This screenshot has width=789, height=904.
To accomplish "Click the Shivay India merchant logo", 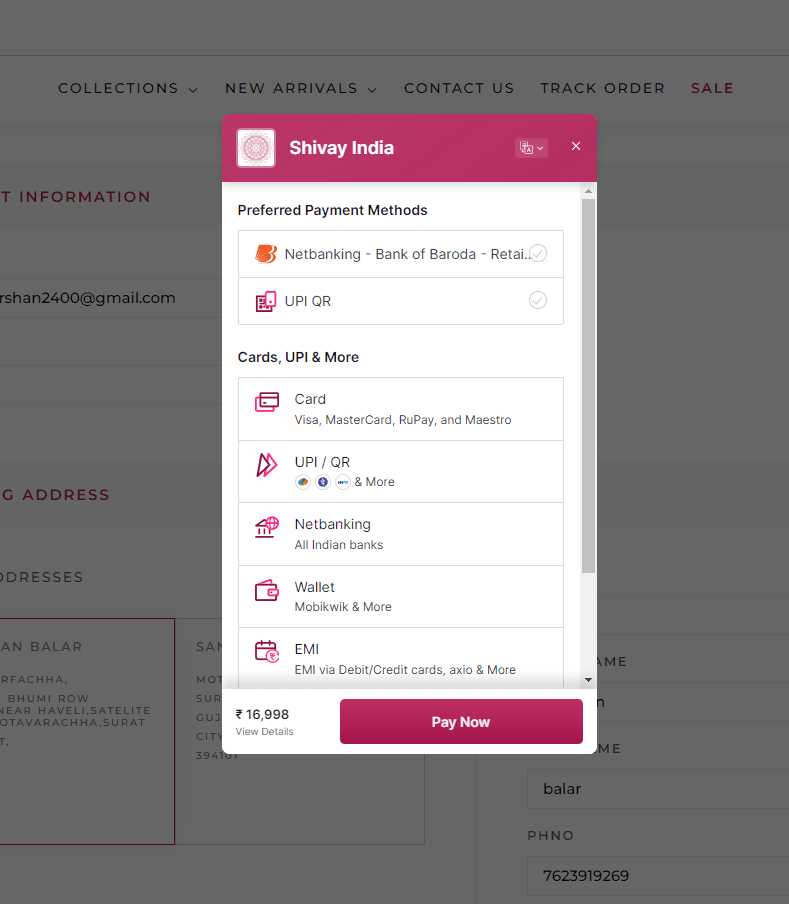I will [x=256, y=148].
